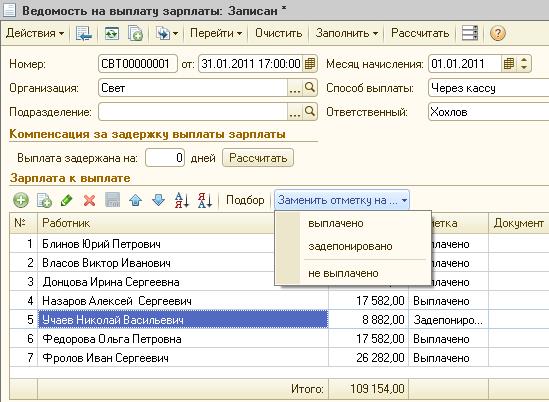Delete row with the red X icon
The width and height of the screenshot is (549, 402).
pos(90,200)
